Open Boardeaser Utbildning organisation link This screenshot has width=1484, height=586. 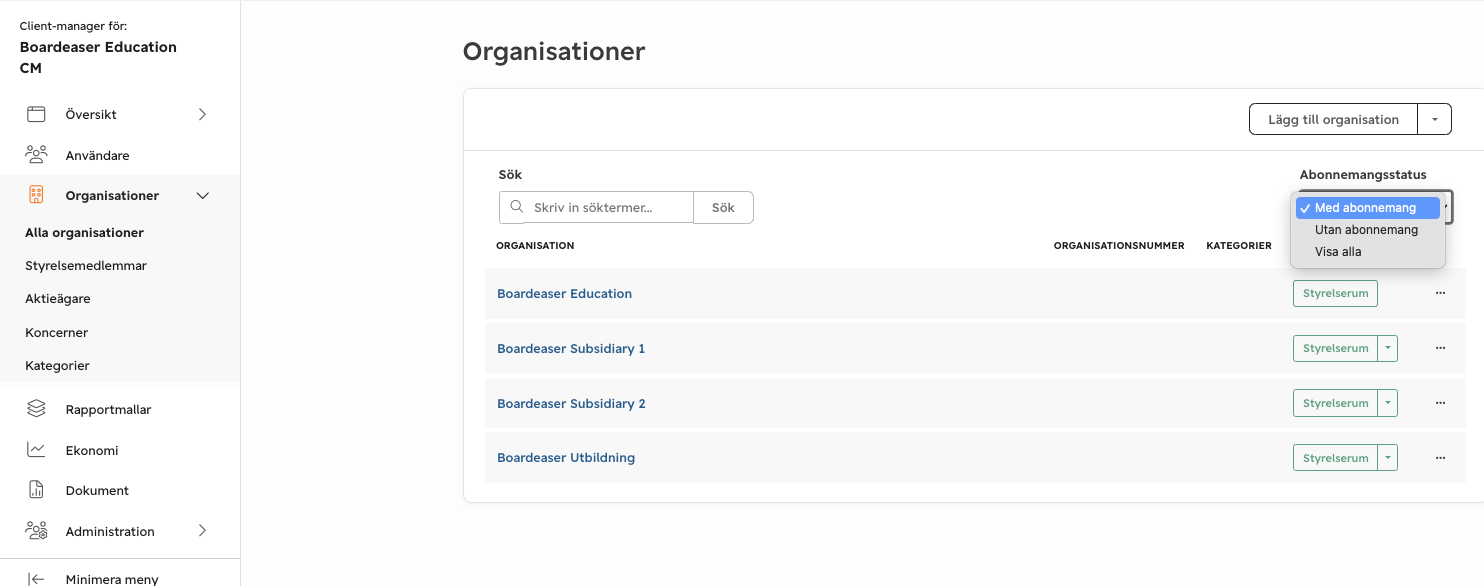pos(566,458)
